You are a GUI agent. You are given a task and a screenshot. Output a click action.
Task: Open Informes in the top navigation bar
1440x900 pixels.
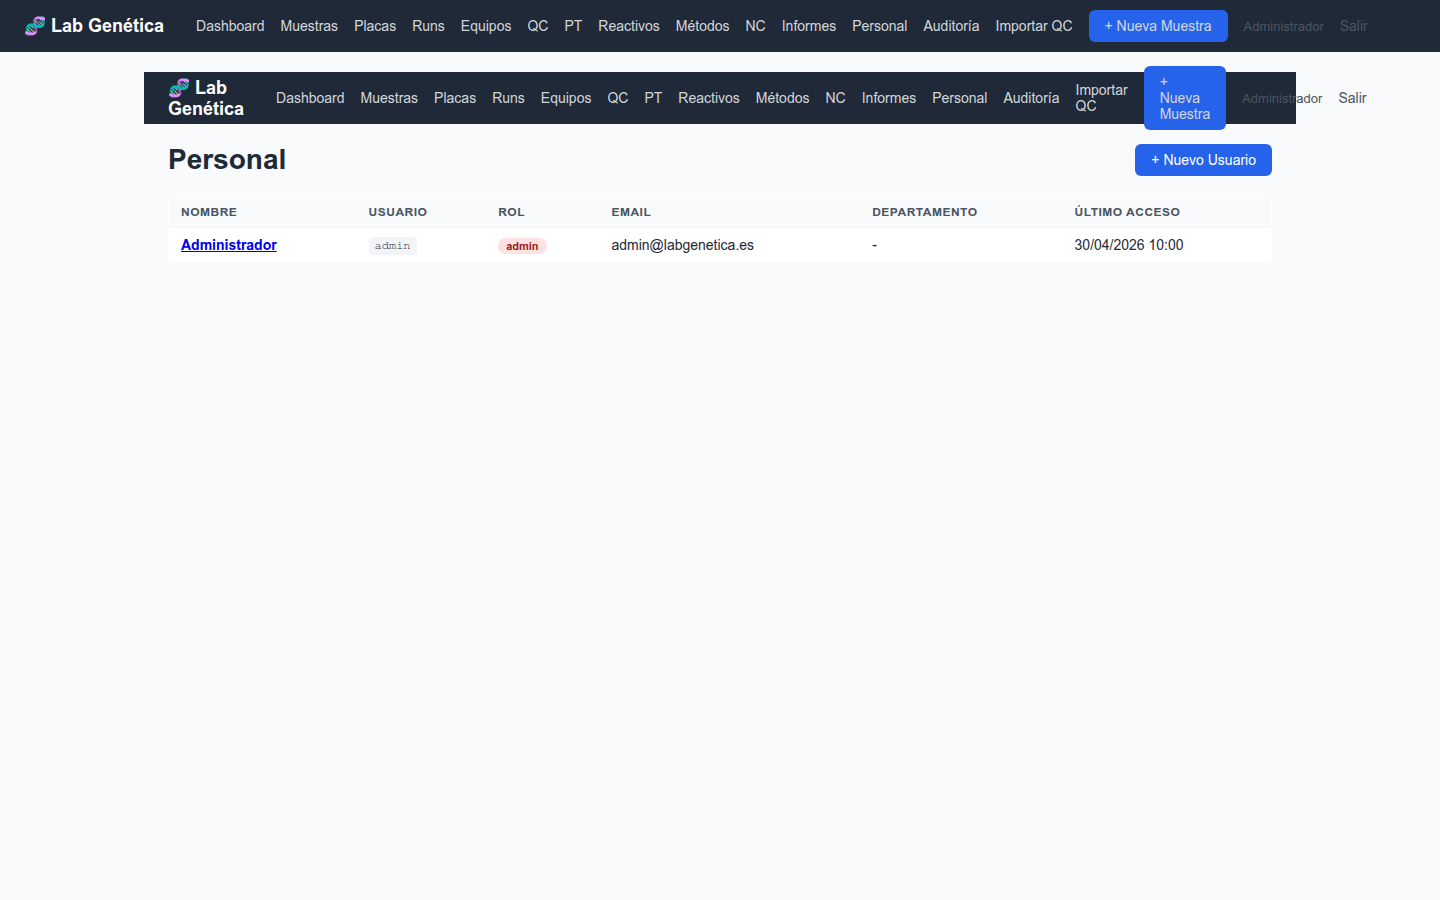(809, 26)
